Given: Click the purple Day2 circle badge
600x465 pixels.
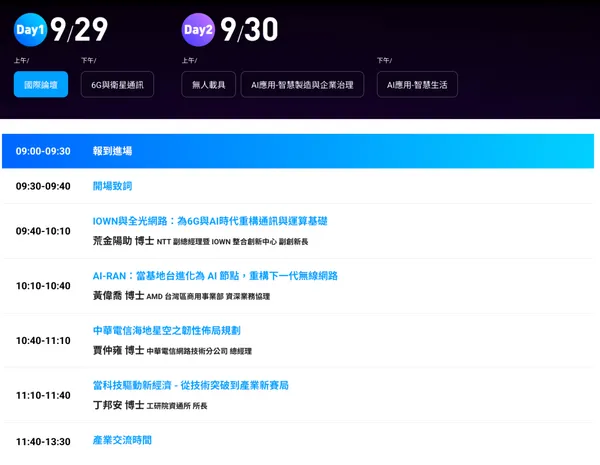Looking at the screenshot, I should click(x=198, y=29).
